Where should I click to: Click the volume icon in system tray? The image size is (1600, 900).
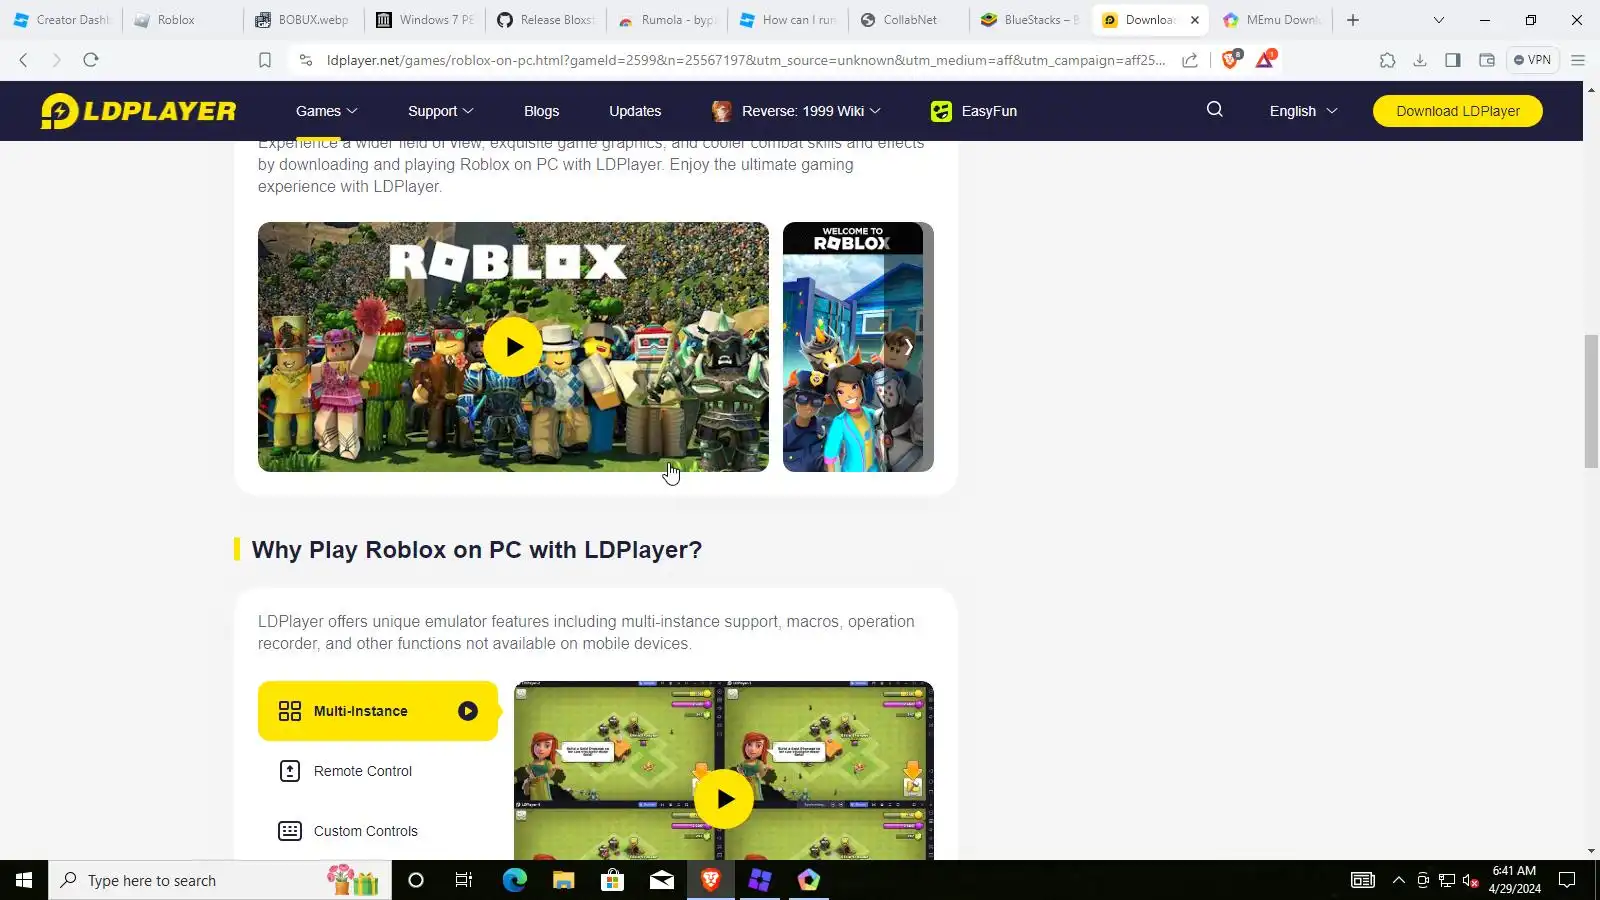click(1471, 880)
